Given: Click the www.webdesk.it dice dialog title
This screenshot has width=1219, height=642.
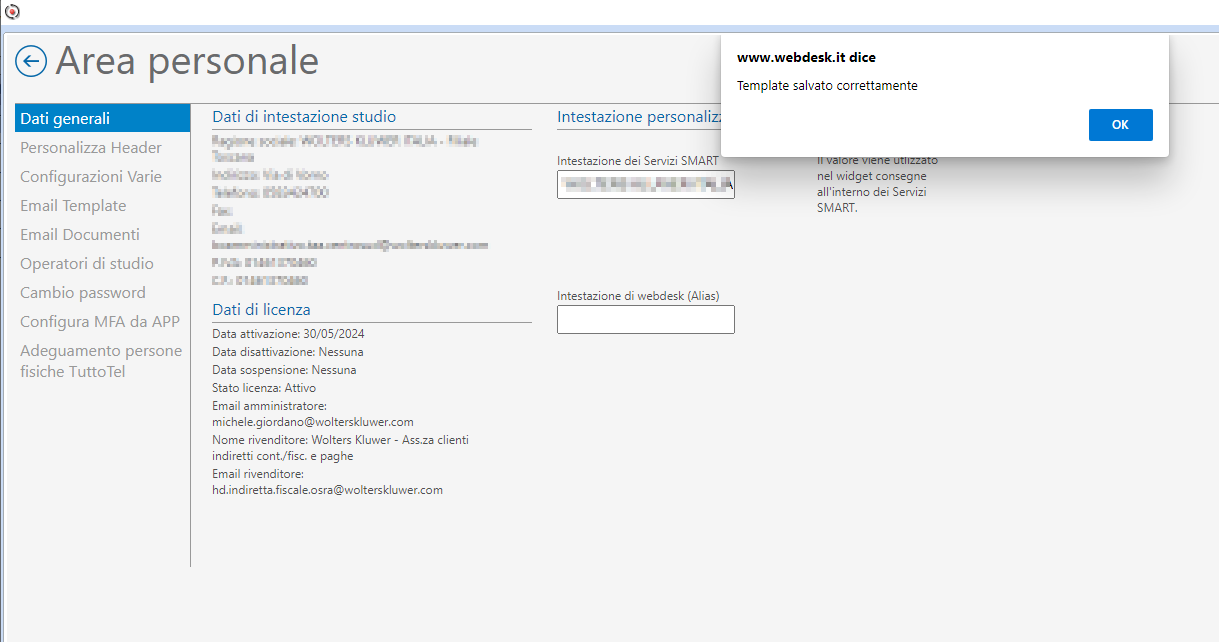Looking at the screenshot, I should pos(806,58).
